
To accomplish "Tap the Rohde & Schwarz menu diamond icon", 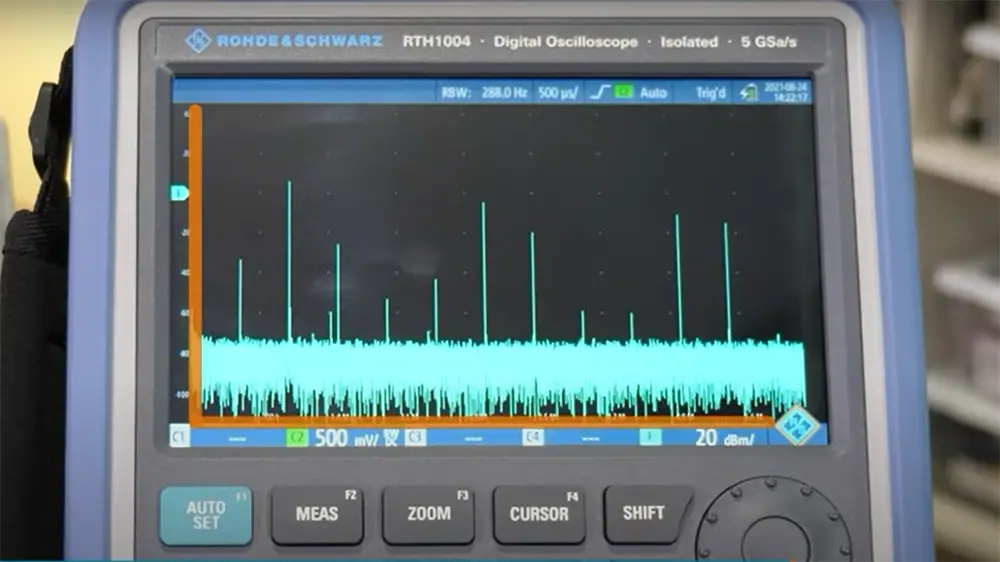I will tap(796, 425).
